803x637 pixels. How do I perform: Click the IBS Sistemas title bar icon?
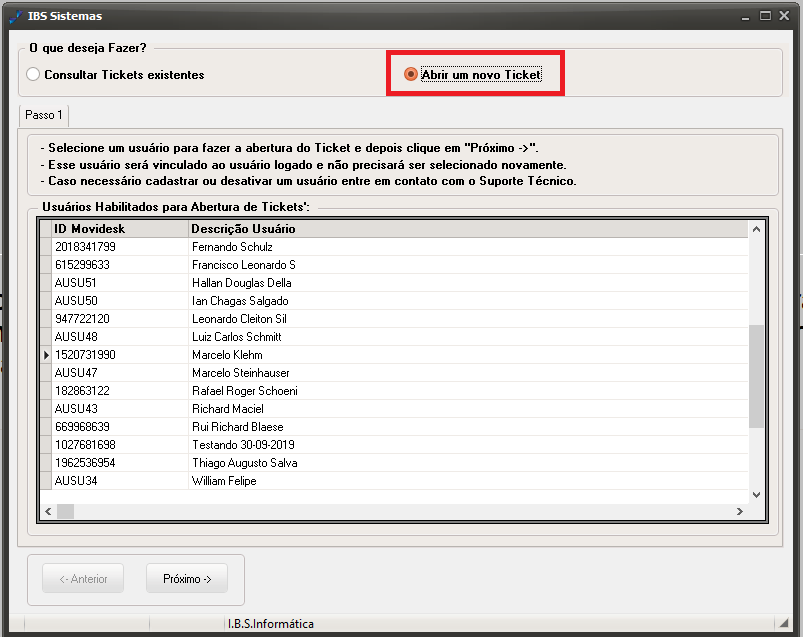[x=16, y=16]
